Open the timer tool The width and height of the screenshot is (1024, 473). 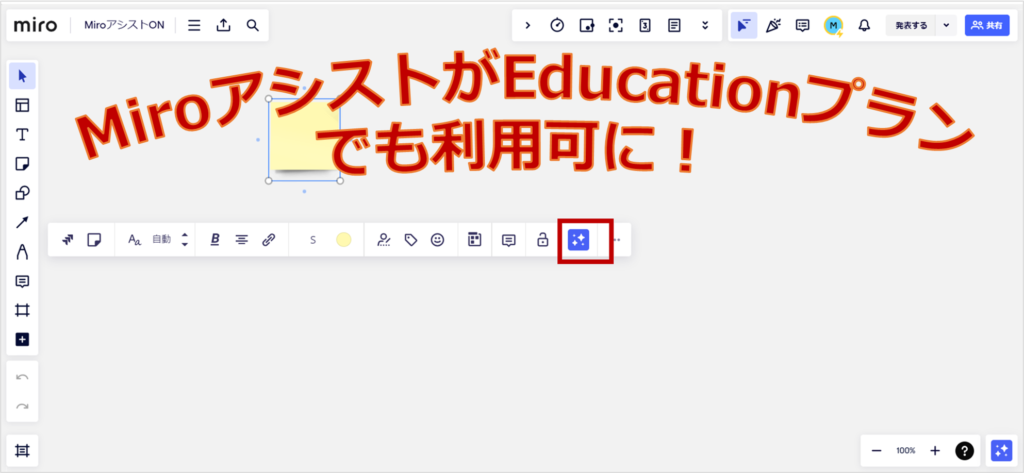click(557, 25)
